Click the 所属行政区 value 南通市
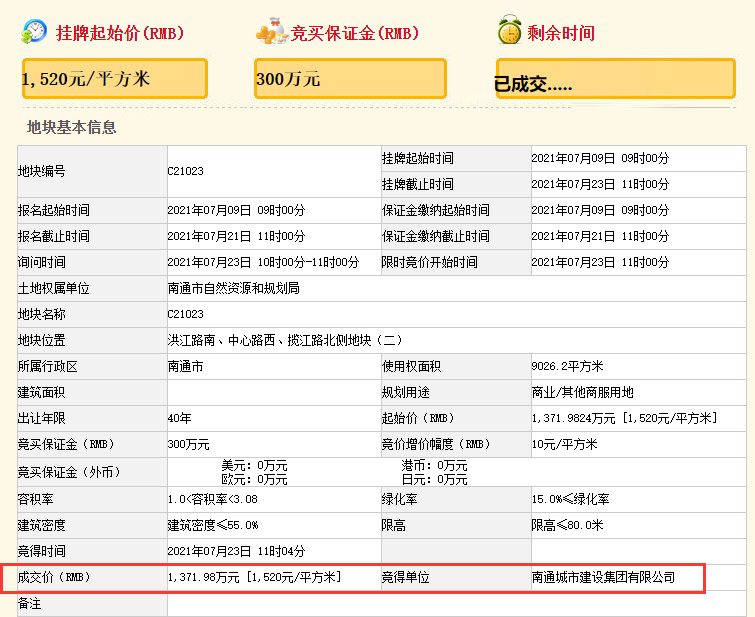Viewport: 755px width, 617px height. pos(185,366)
